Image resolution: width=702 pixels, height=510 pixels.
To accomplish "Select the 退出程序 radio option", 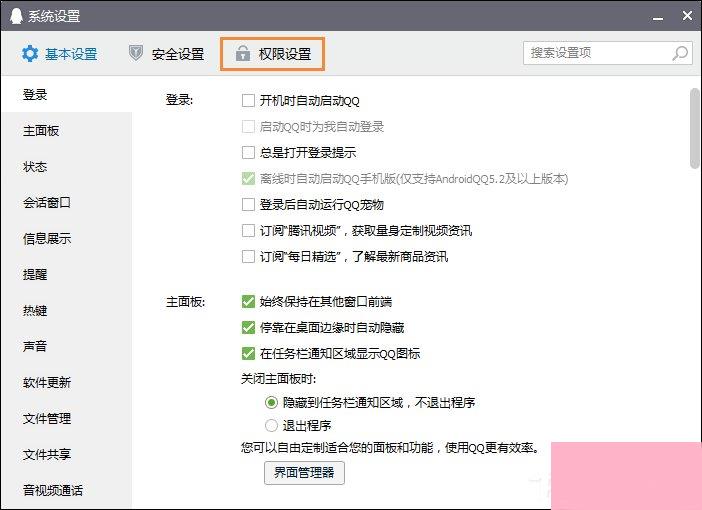I will pos(271,425).
